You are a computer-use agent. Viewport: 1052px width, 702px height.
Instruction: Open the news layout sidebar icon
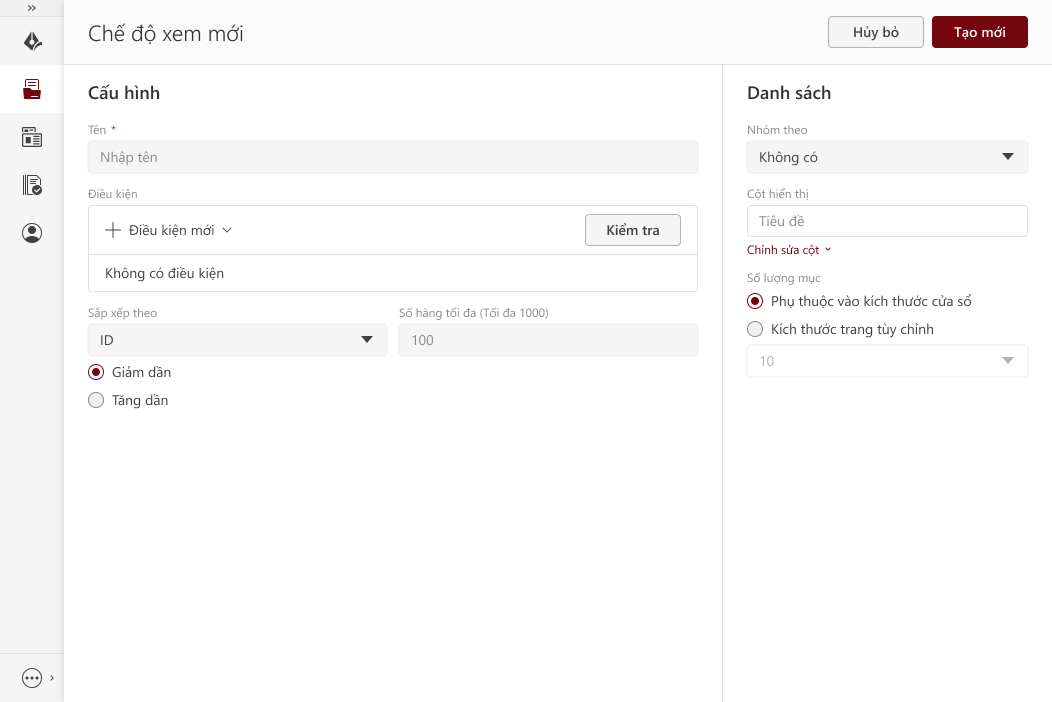point(32,138)
